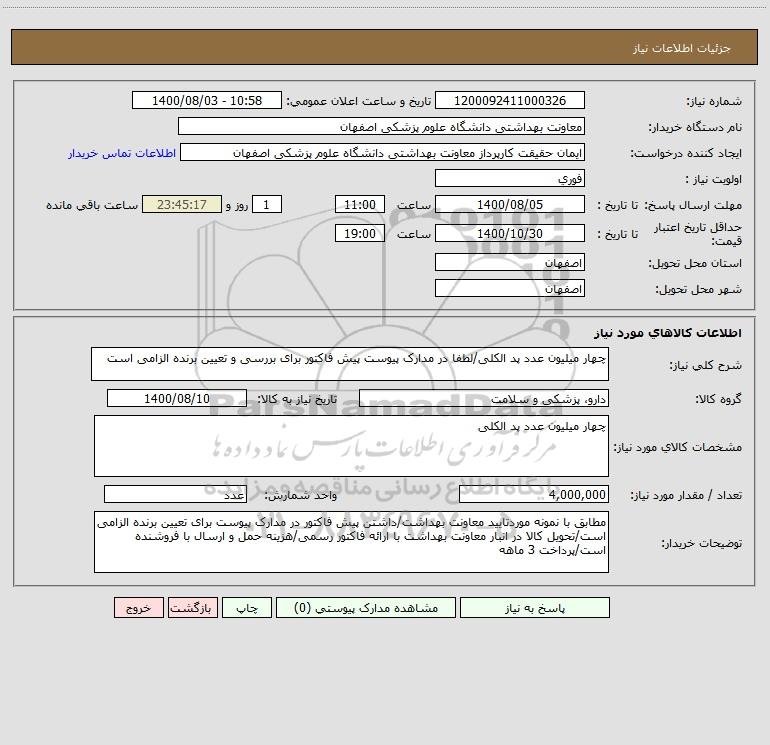Click 'استان محل تحویل:' label
This screenshot has width=770, height=745.
(x=695, y=263)
